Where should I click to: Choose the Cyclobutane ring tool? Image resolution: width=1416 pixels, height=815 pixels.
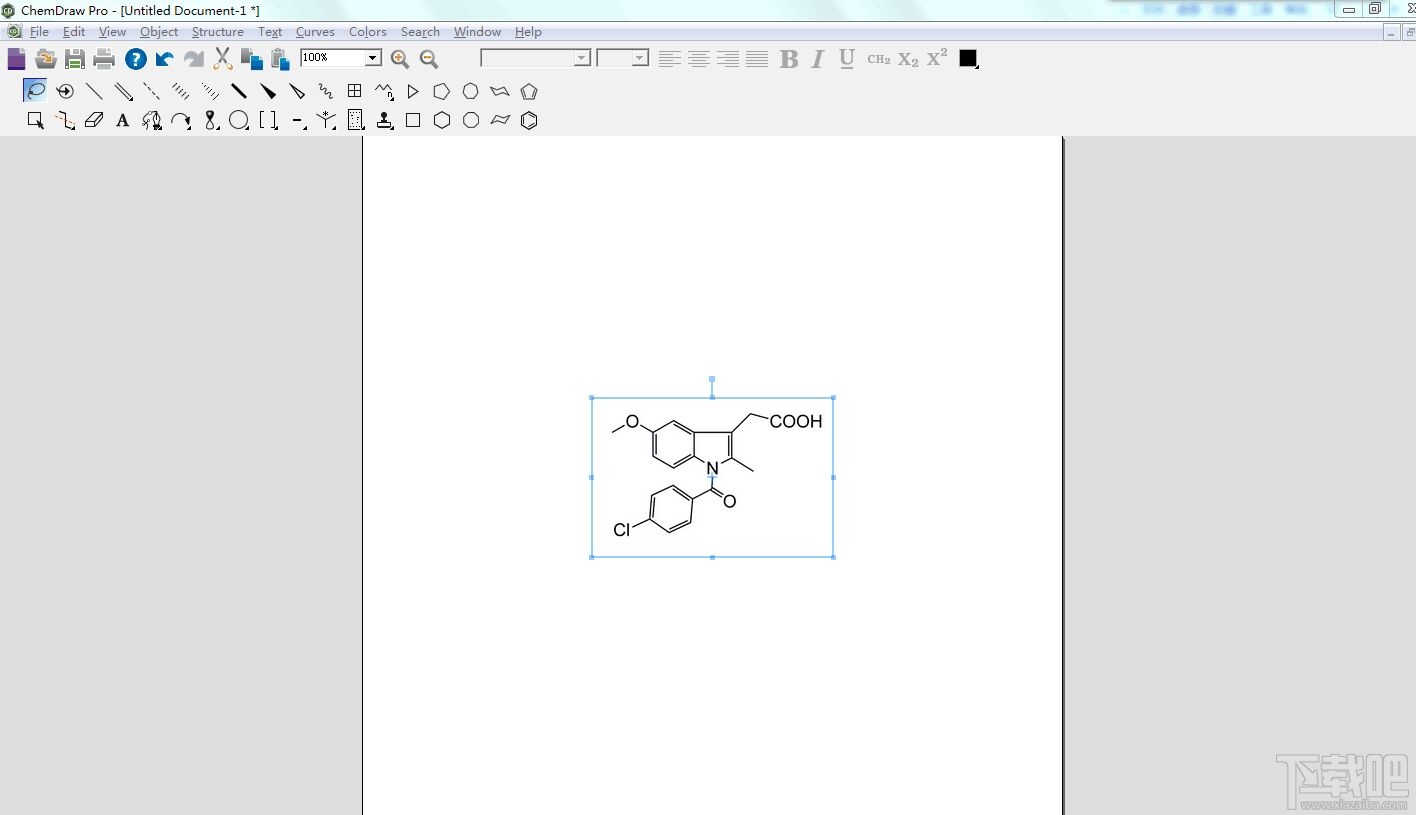tap(413, 120)
